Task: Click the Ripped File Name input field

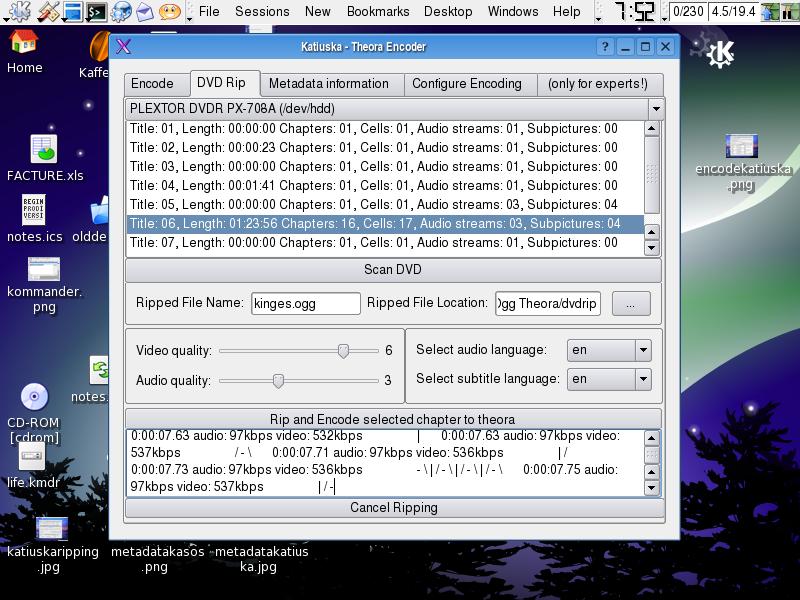Action: click(x=306, y=304)
